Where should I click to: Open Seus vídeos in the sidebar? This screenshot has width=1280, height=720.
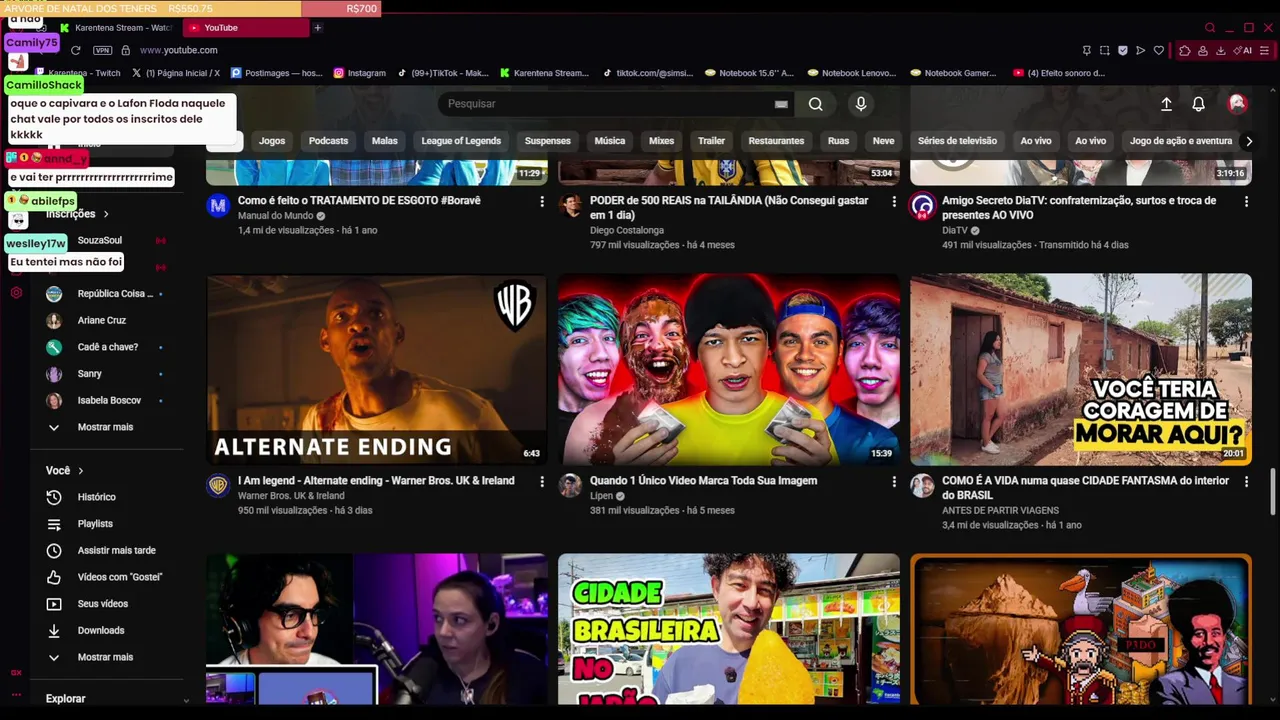[x=103, y=604]
